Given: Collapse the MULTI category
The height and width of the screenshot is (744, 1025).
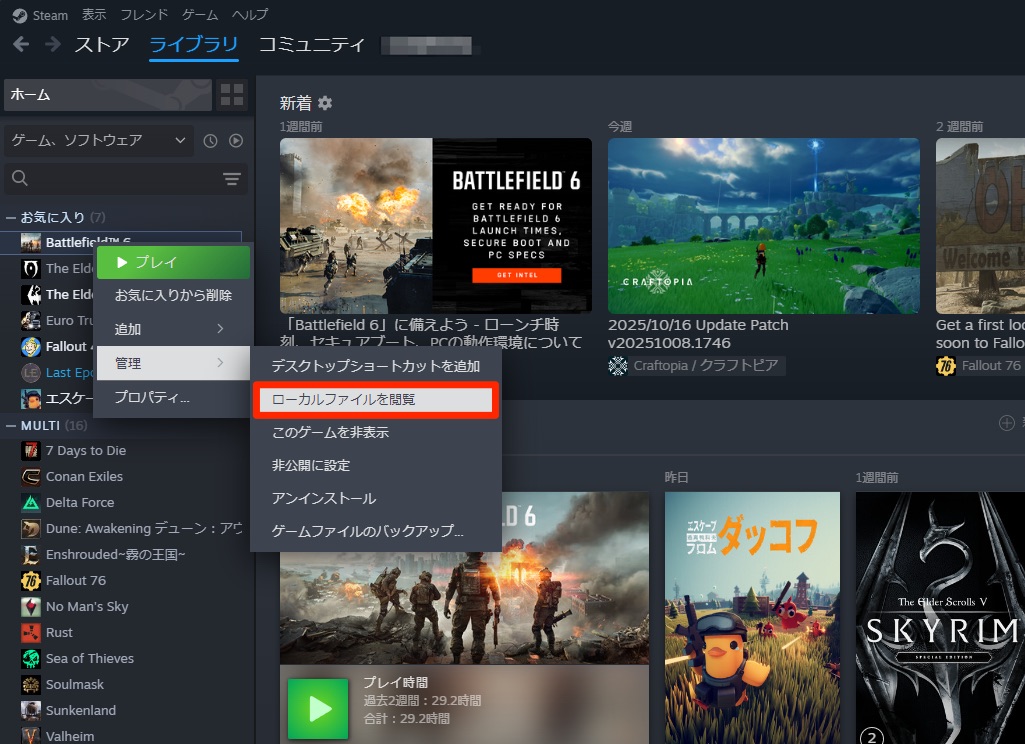Looking at the screenshot, I should (x=11, y=425).
